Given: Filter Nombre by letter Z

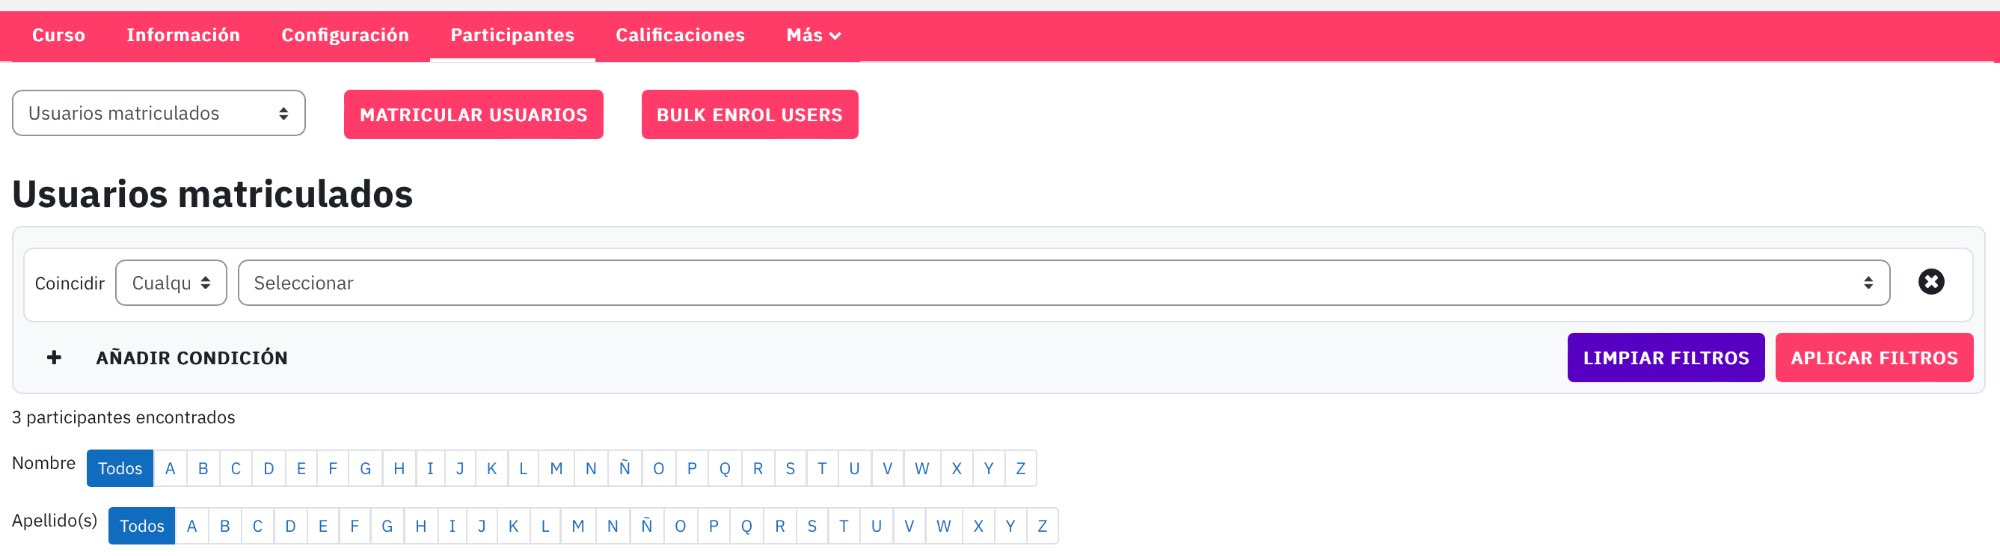Looking at the screenshot, I should point(1020,468).
